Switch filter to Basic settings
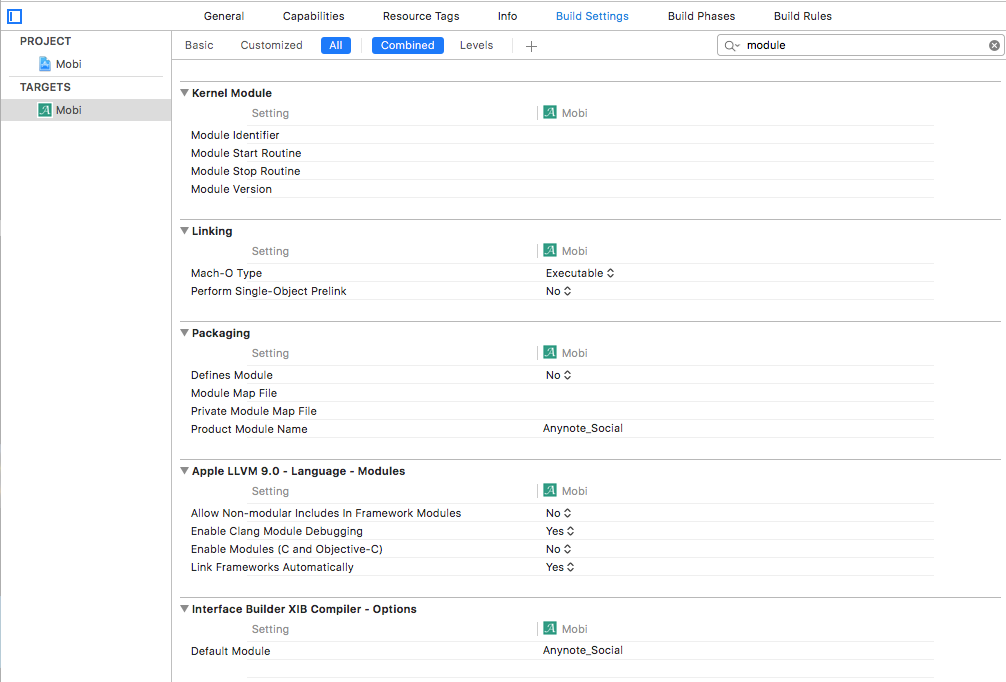Screen dimensions: 1006x682 click(x=199, y=45)
